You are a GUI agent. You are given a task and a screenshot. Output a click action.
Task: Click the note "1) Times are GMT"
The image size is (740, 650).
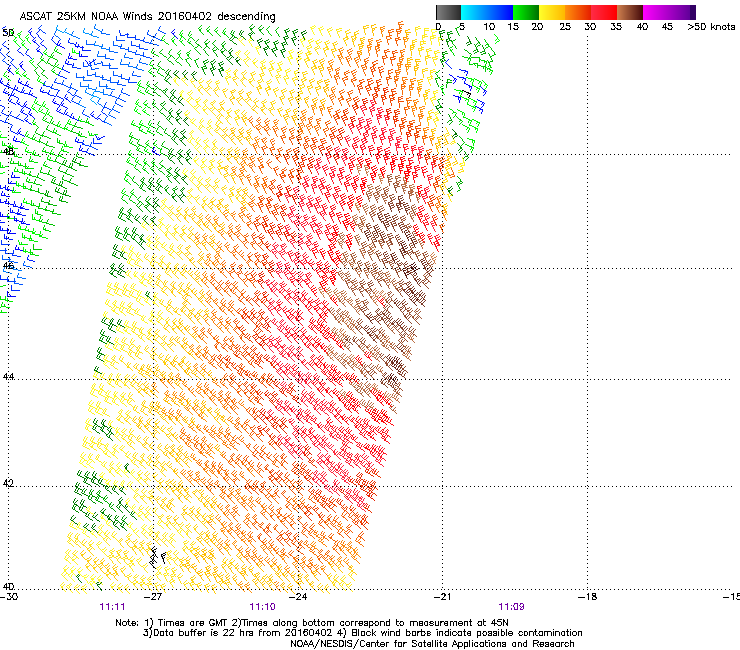[x=187, y=623]
